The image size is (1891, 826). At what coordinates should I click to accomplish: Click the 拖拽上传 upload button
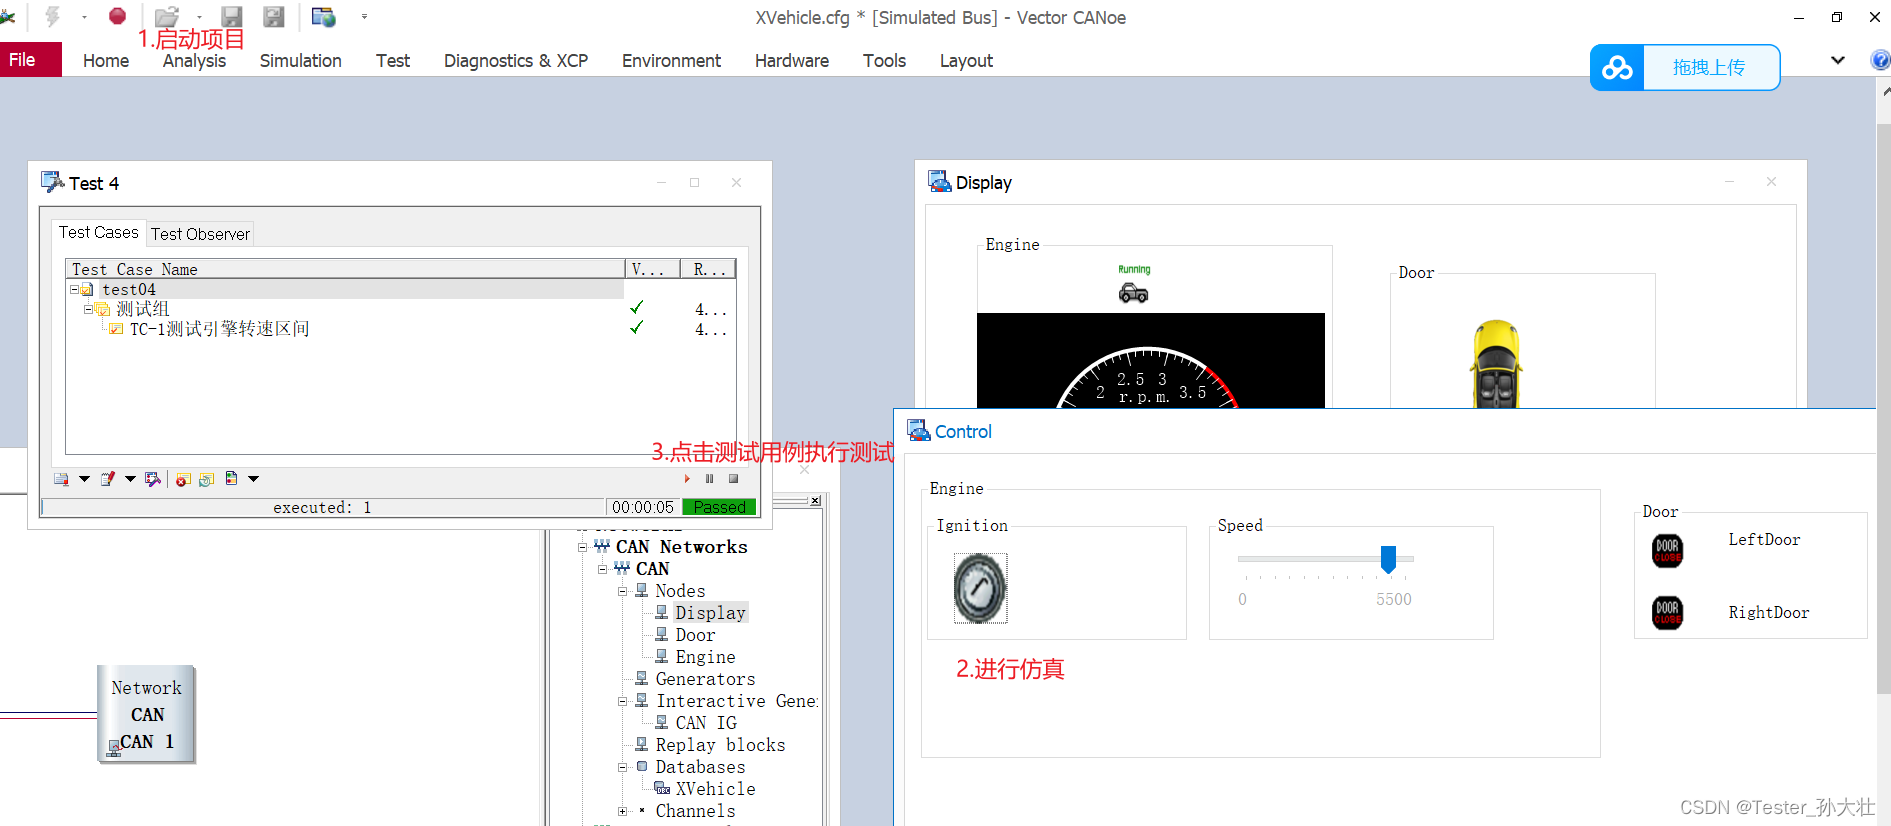(x=1710, y=67)
